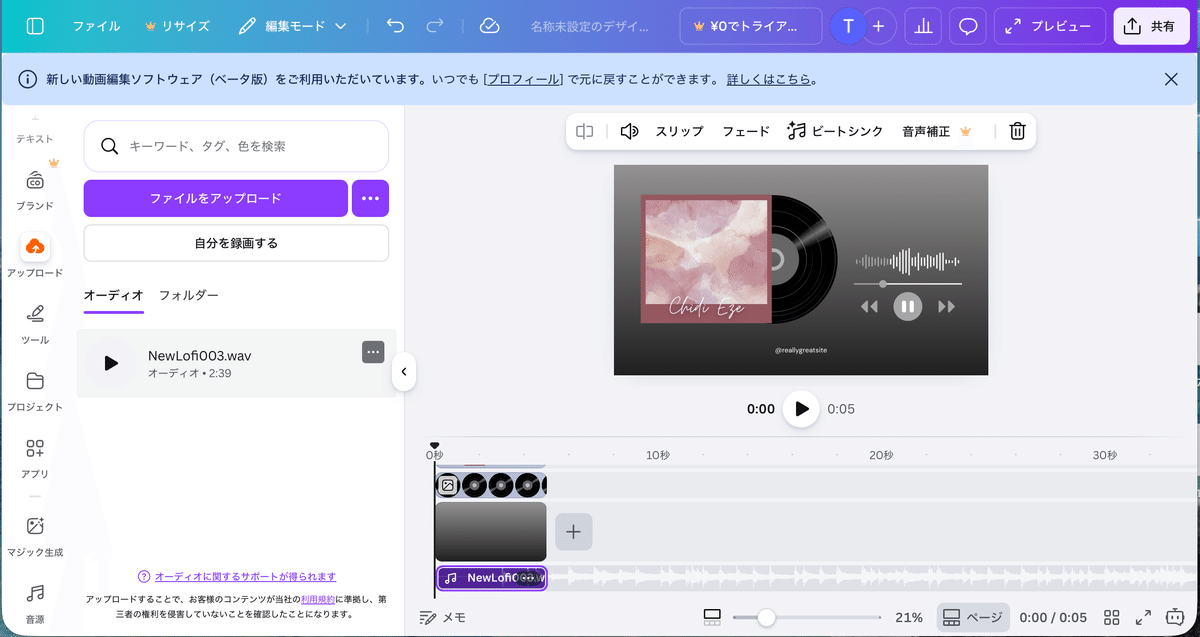
Task: Open the ファイル menu
Action: click(x=96, y=27)
